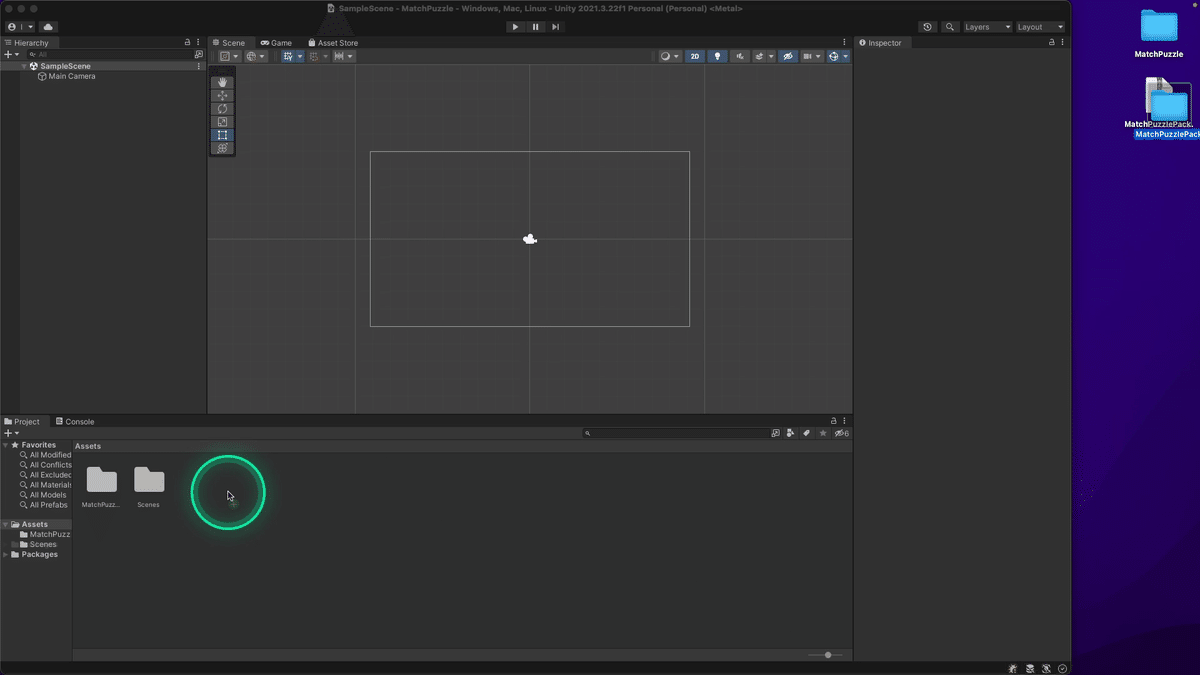Click the Pause button
Screen dimensions: 1200x675
click(x=535, y=27)
